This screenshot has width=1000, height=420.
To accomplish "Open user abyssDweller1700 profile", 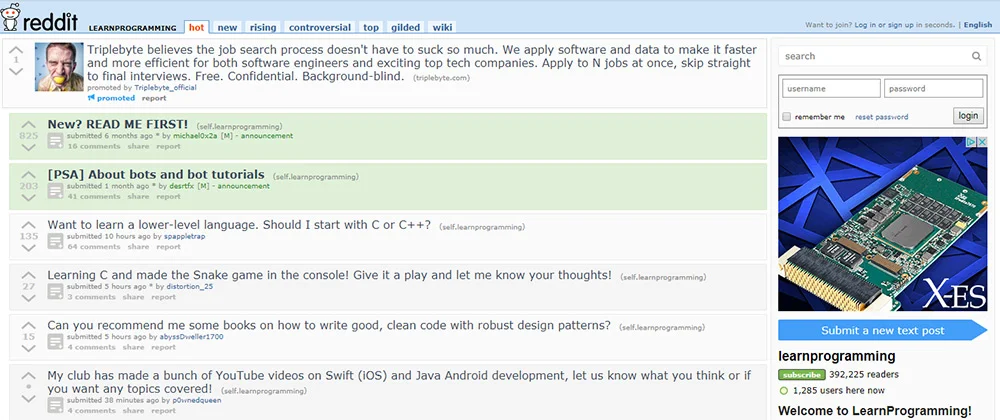I will [191, 337].
